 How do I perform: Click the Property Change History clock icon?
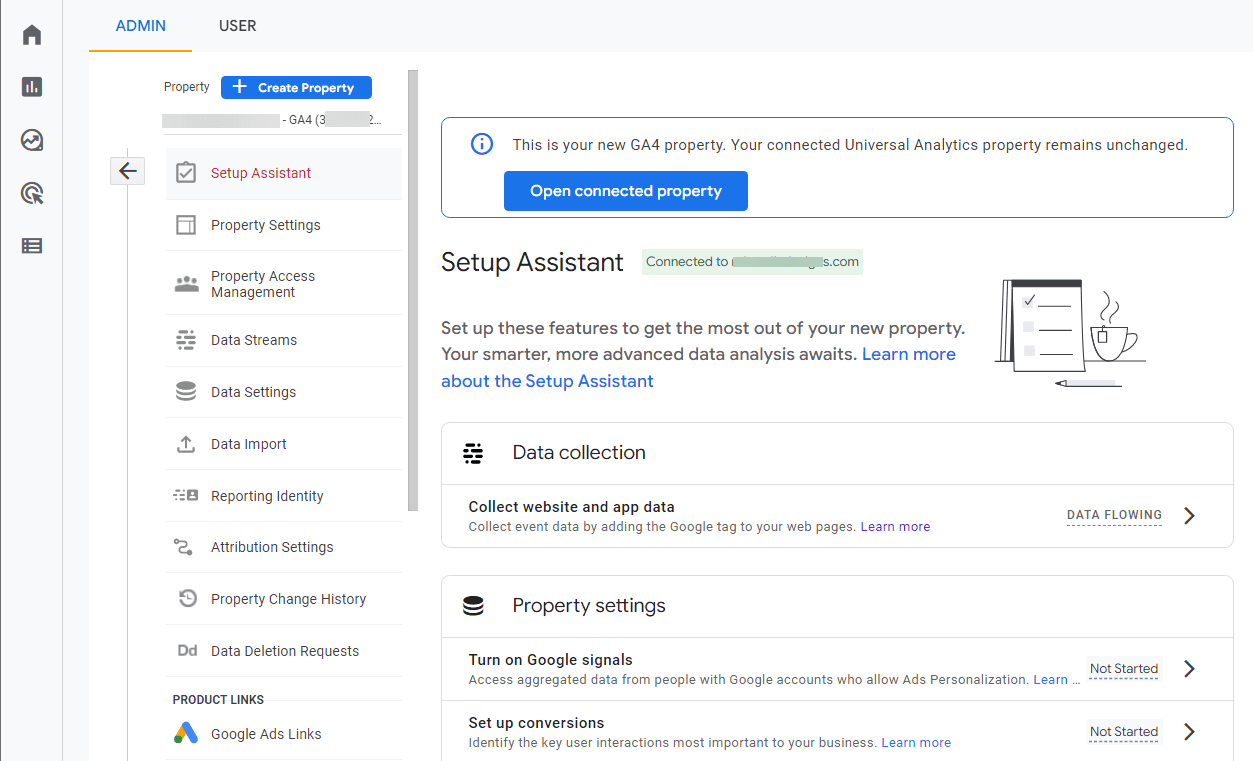coord(187,599)
